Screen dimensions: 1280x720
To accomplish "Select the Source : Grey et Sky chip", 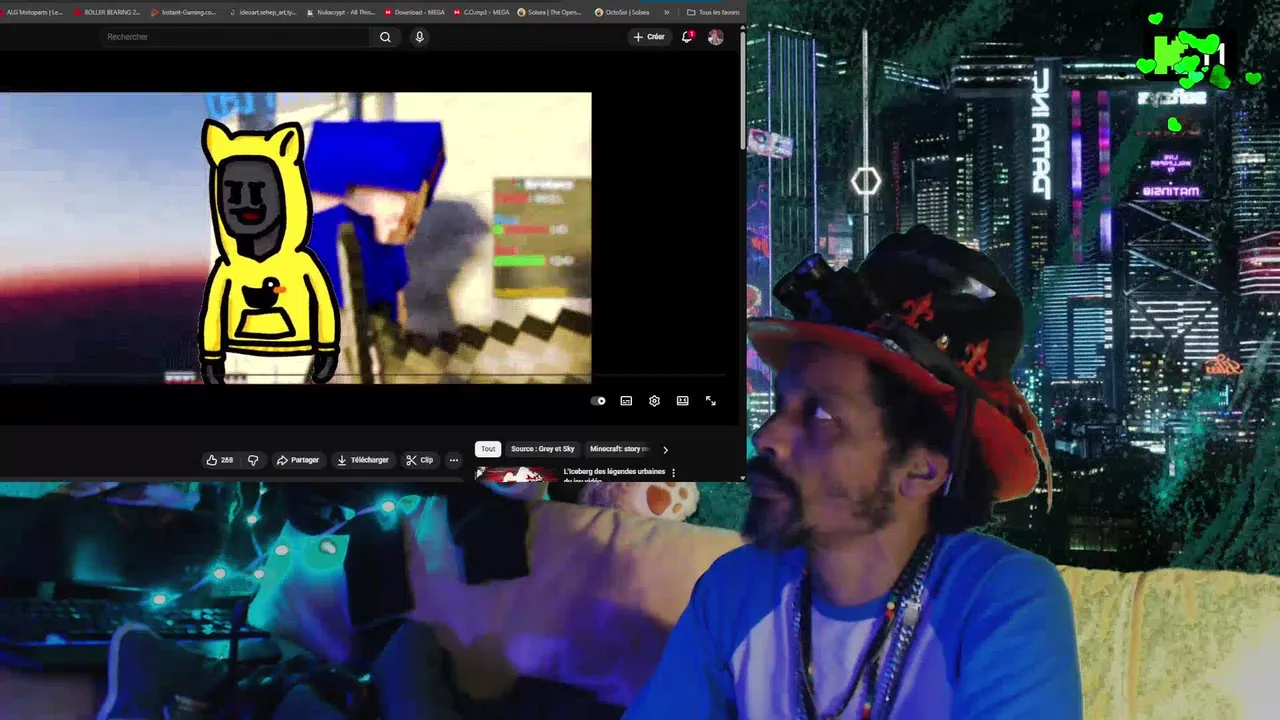I will pos(543,449).
